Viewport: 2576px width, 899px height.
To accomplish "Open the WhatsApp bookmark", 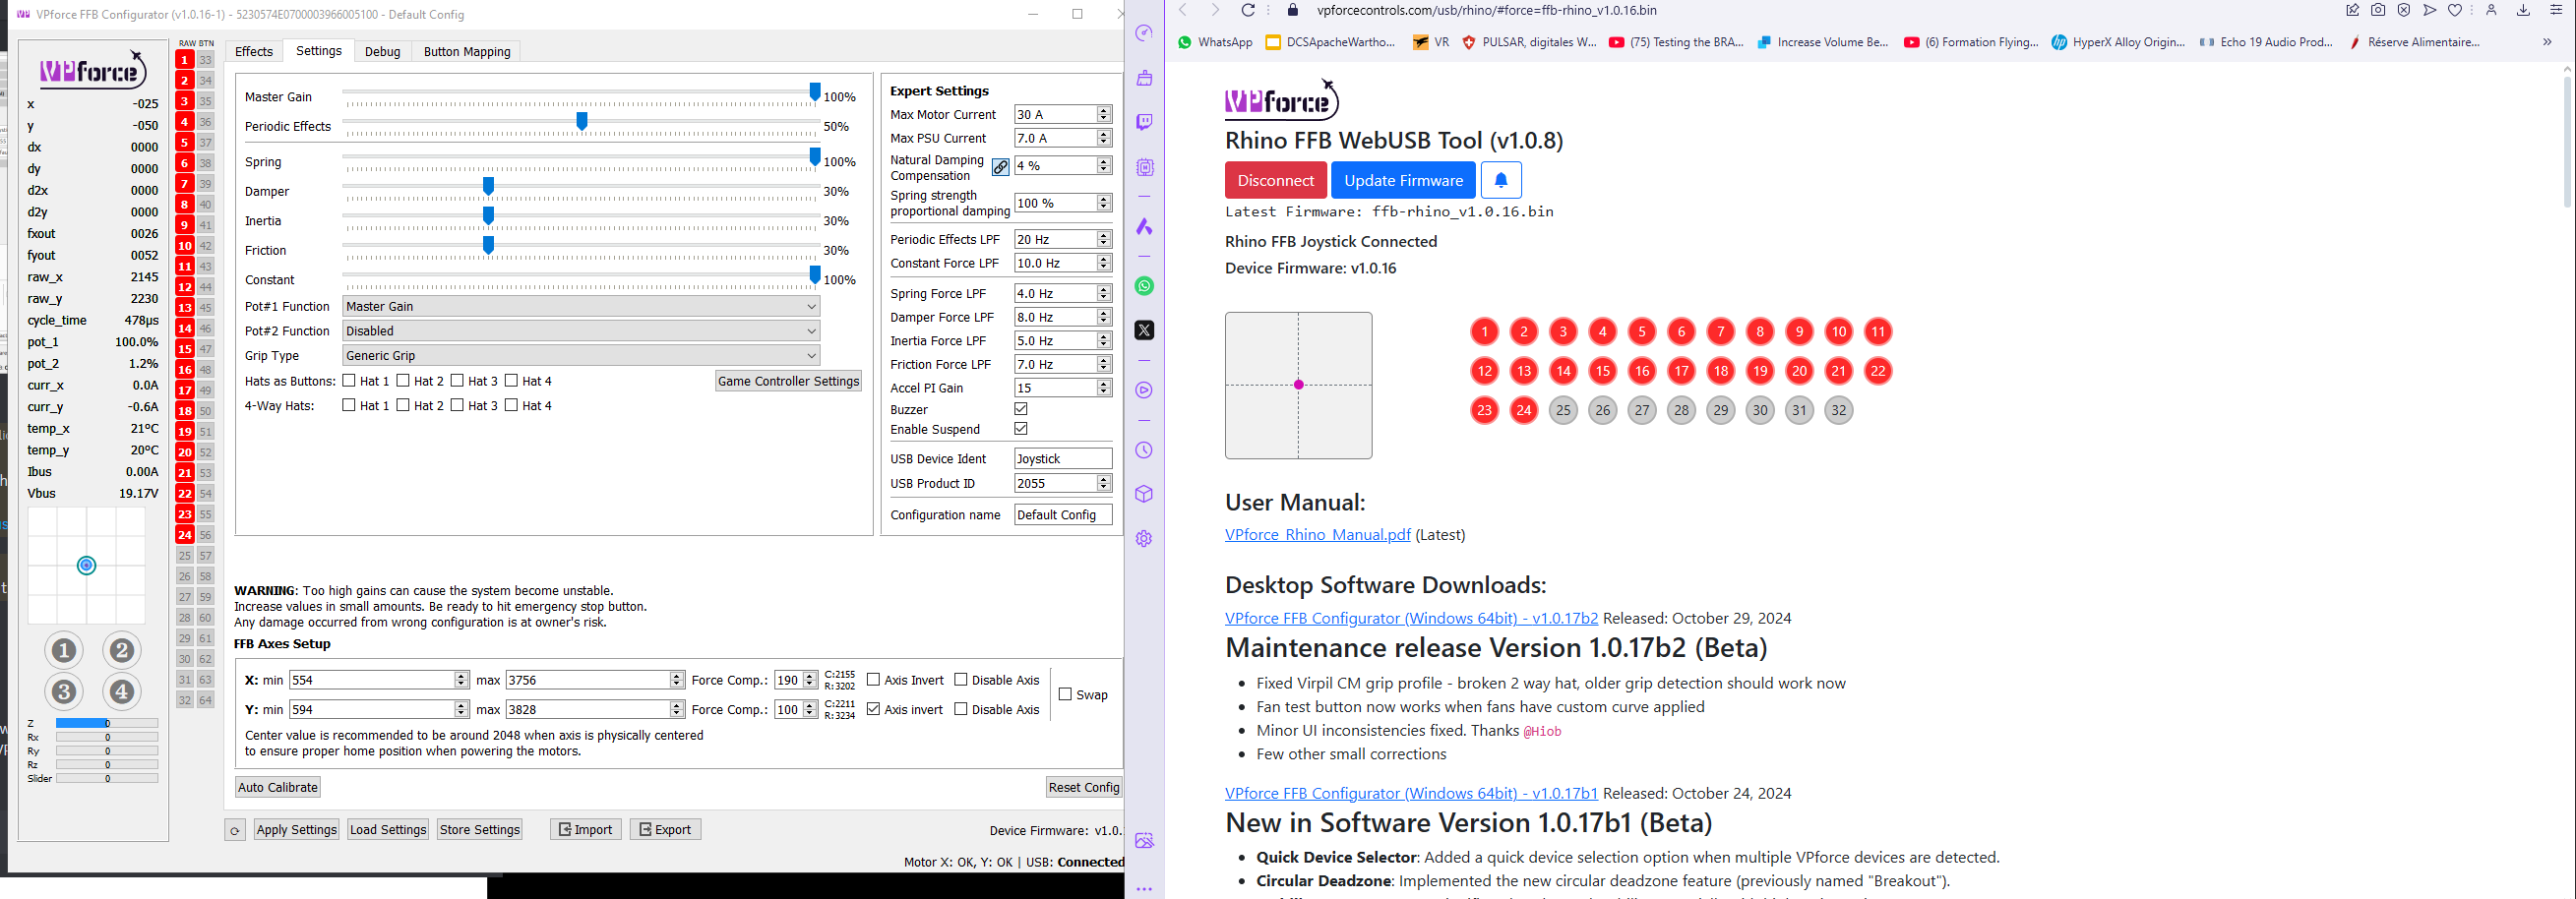I will [x=1215, y=42].
